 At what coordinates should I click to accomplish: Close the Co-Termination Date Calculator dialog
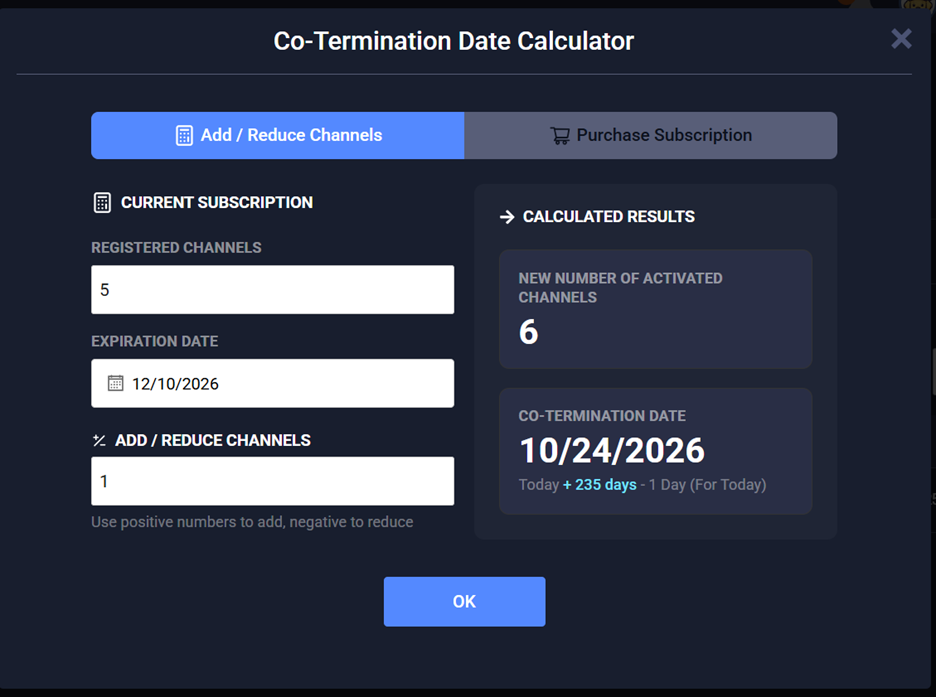point(901,39)
